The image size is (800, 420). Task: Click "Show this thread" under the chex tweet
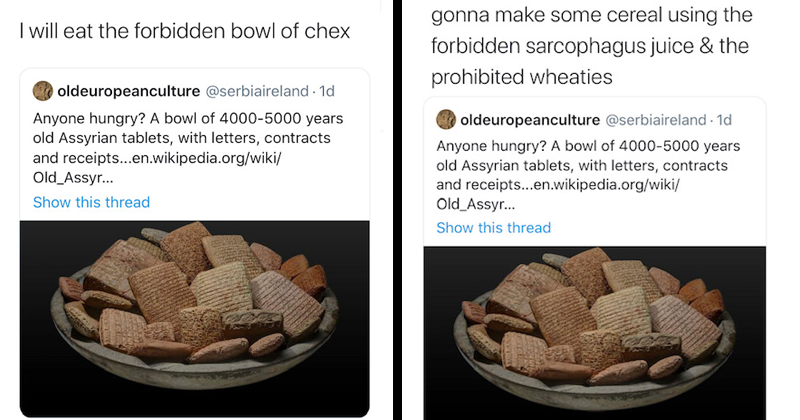coord(91,202)
